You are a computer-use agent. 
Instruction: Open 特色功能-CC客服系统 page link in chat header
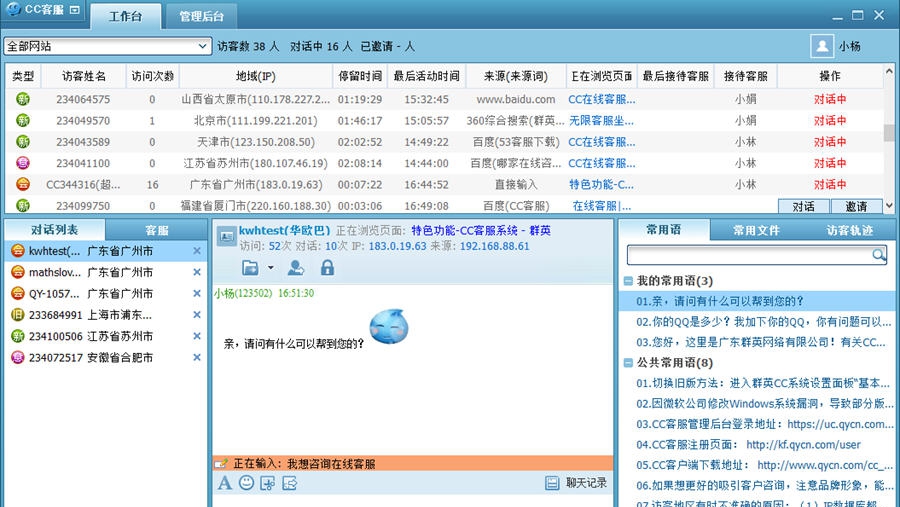(481, 230)
